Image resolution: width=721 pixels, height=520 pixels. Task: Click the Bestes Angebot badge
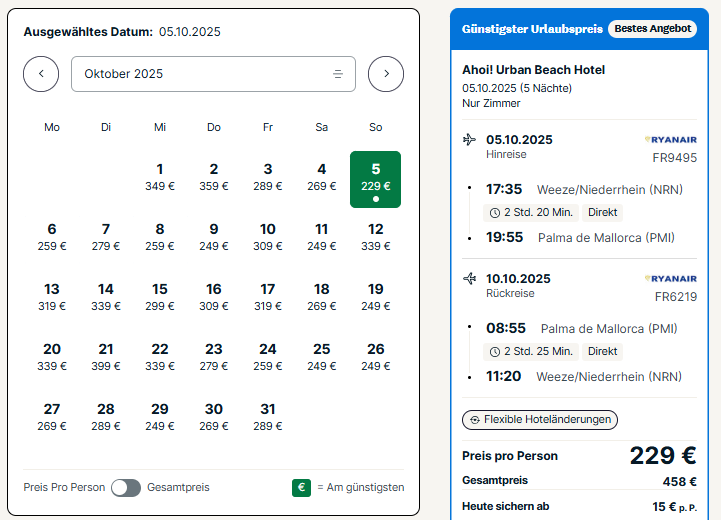pyautogui.click(x=652, y=29)
